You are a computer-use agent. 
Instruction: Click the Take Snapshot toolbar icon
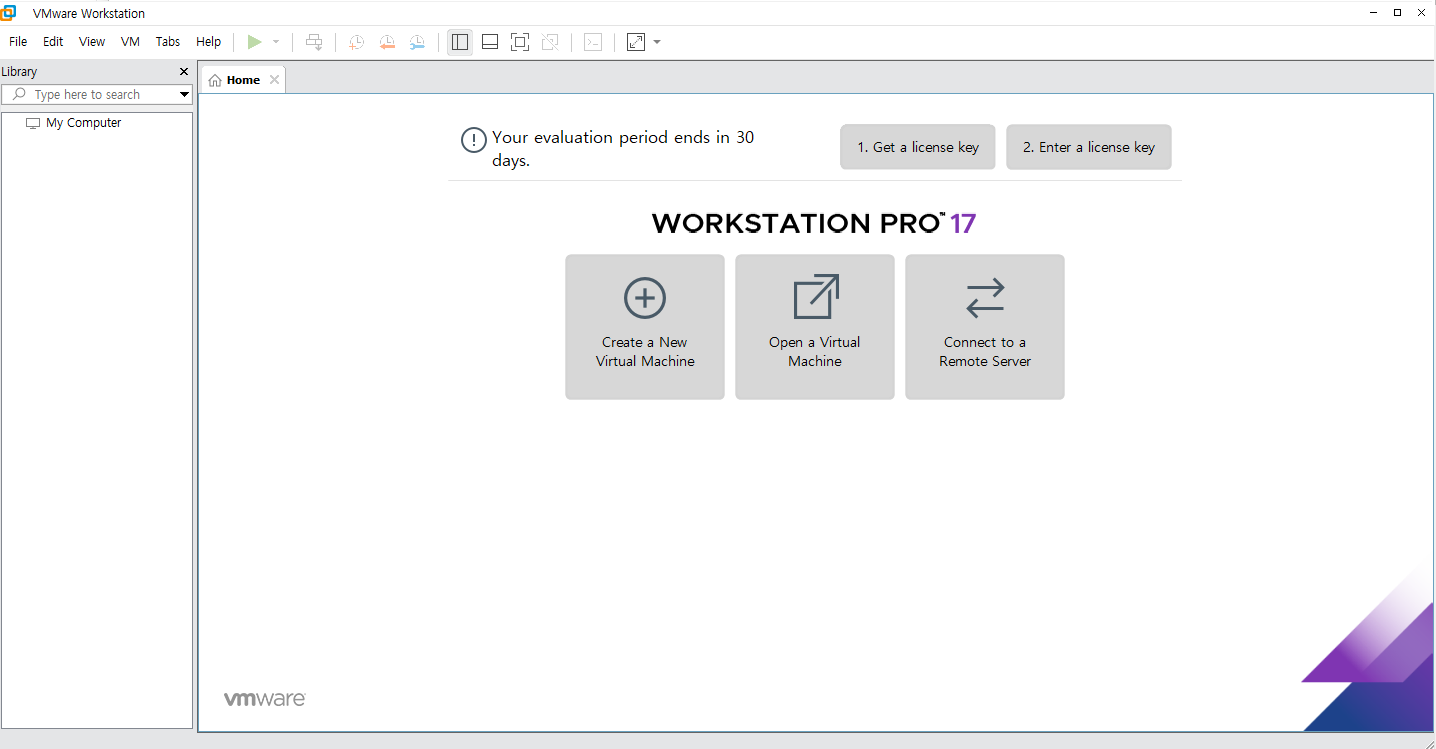click(356, 42)
